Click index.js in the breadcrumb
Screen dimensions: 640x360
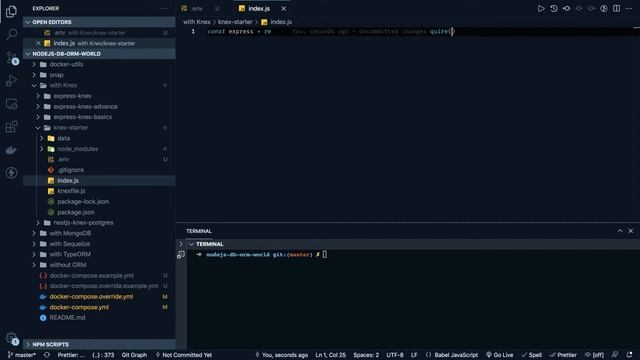281,22
